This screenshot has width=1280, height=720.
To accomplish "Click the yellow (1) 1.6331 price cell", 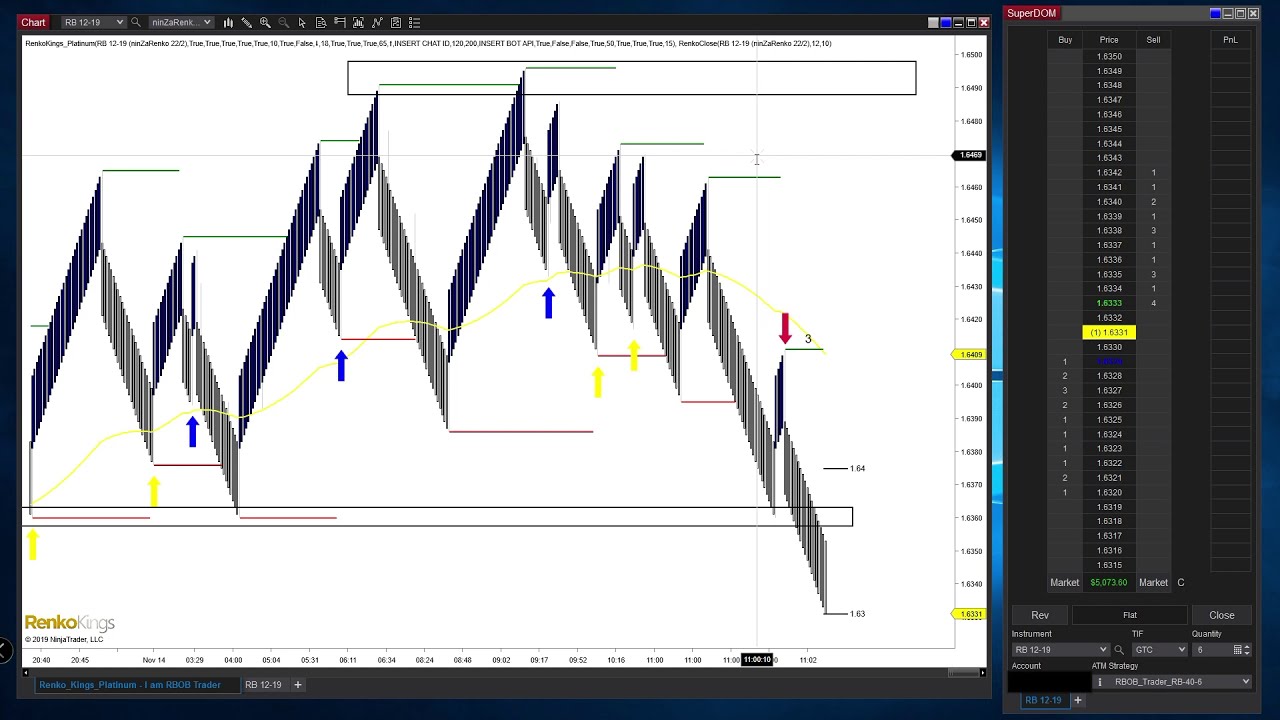I will 1109,332.
